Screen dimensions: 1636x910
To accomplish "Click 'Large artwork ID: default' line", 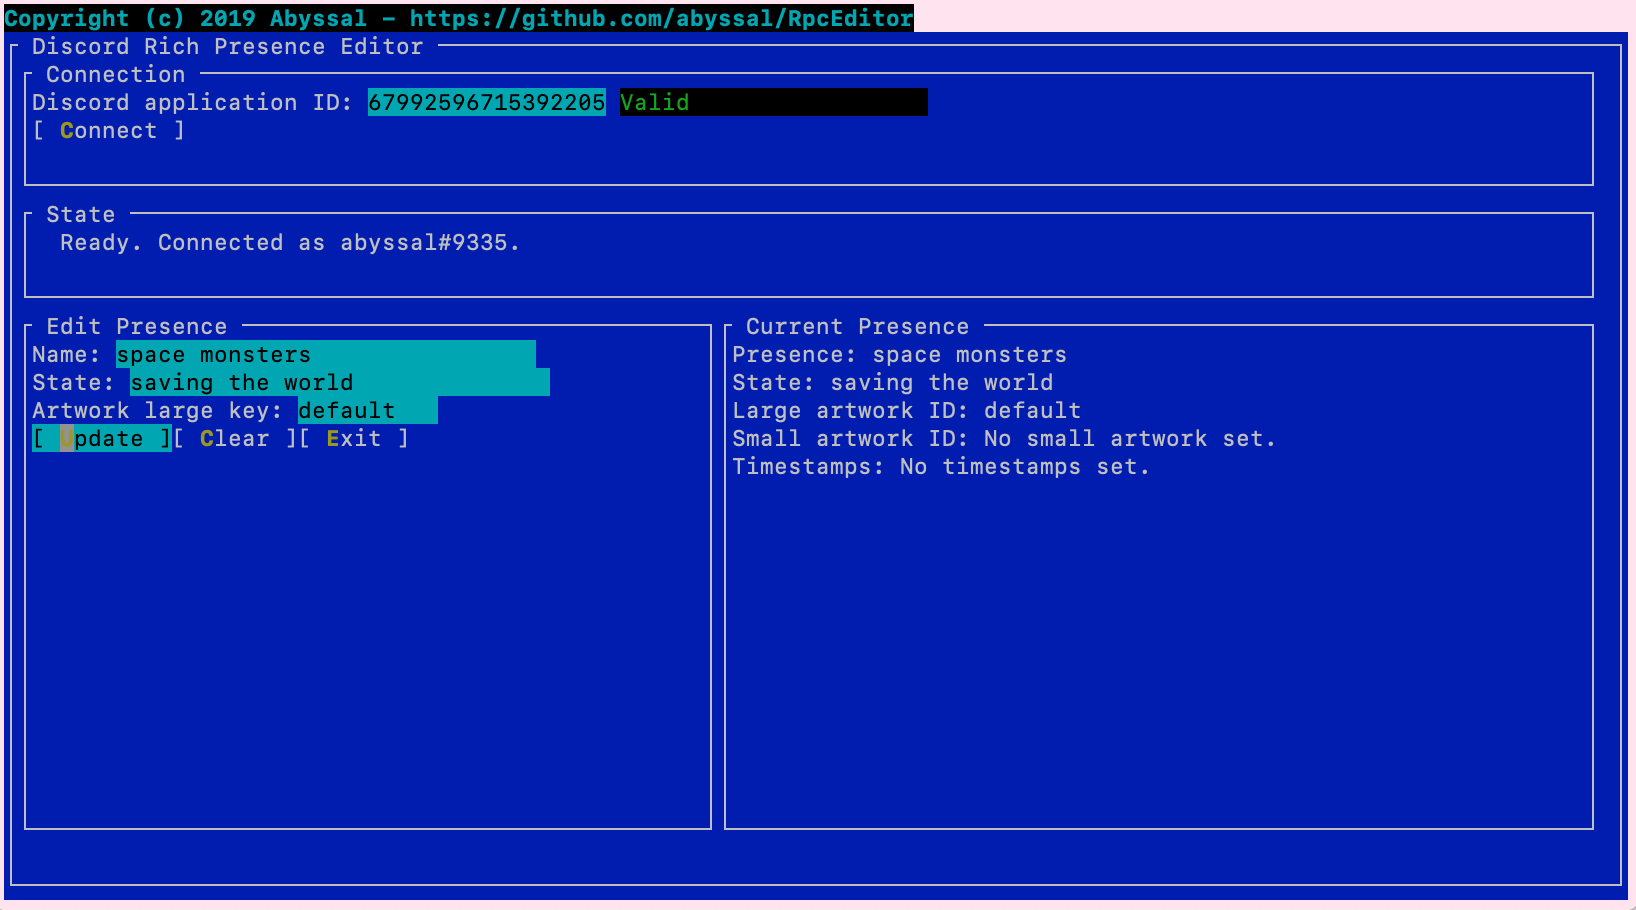I will [x=907, y=411].
